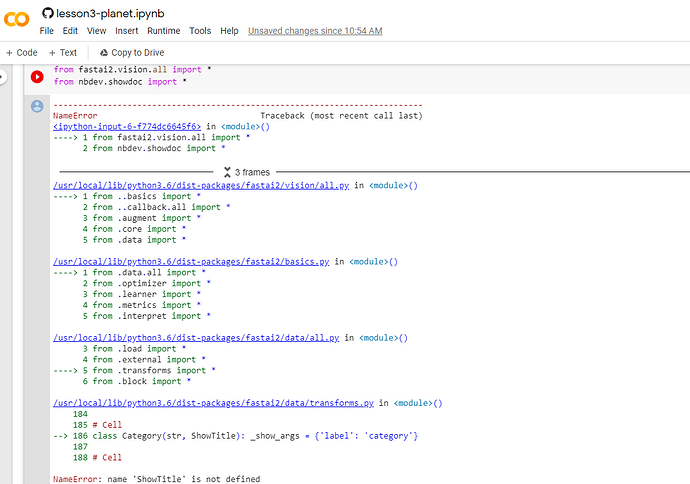Click 'Traceback (most recent call last)' text
This screenshot has width=690, height=484.
point(341,116)
